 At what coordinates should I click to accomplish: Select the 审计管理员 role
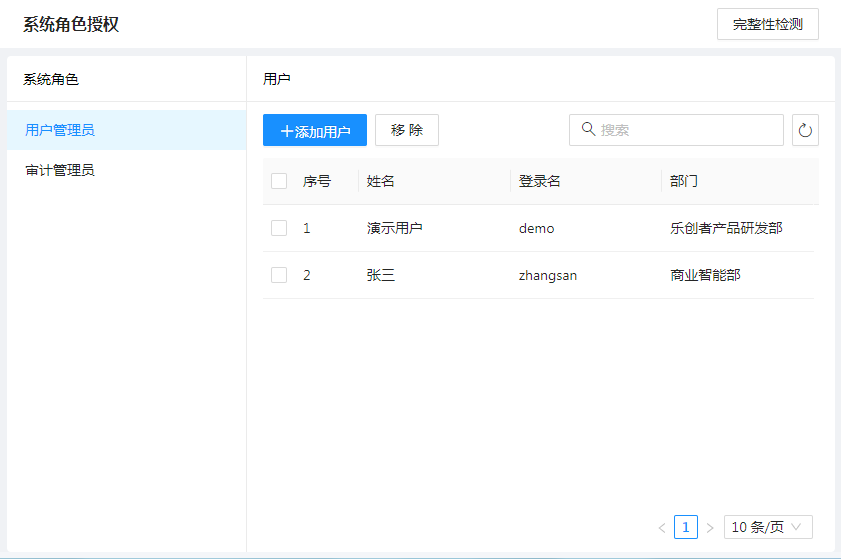(x=60, y=170)
